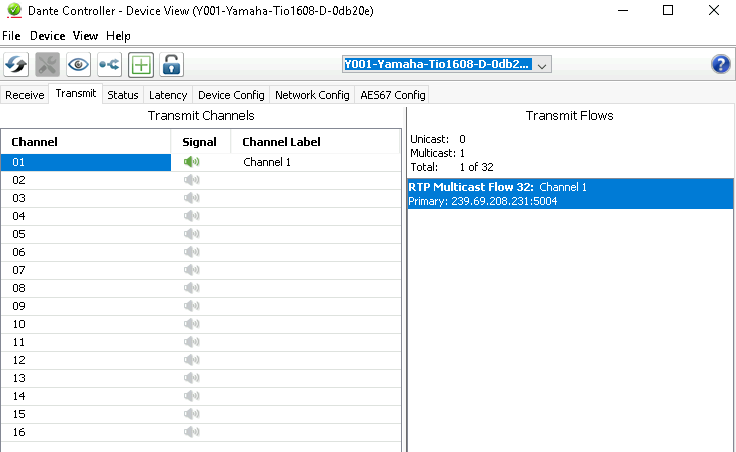This screenshot has height=452, width=736.
Task: Select the RTP Multicast Flow 32 entry
Action: point(570,194)
